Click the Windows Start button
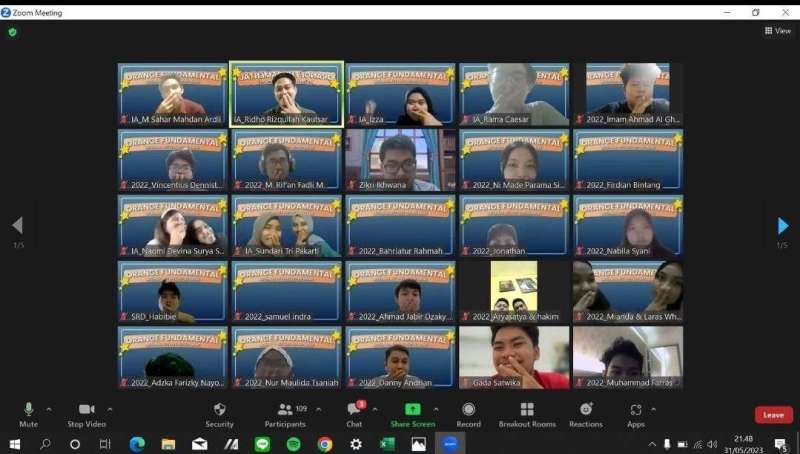Viewport: 800px width, 454px height. 15,444
